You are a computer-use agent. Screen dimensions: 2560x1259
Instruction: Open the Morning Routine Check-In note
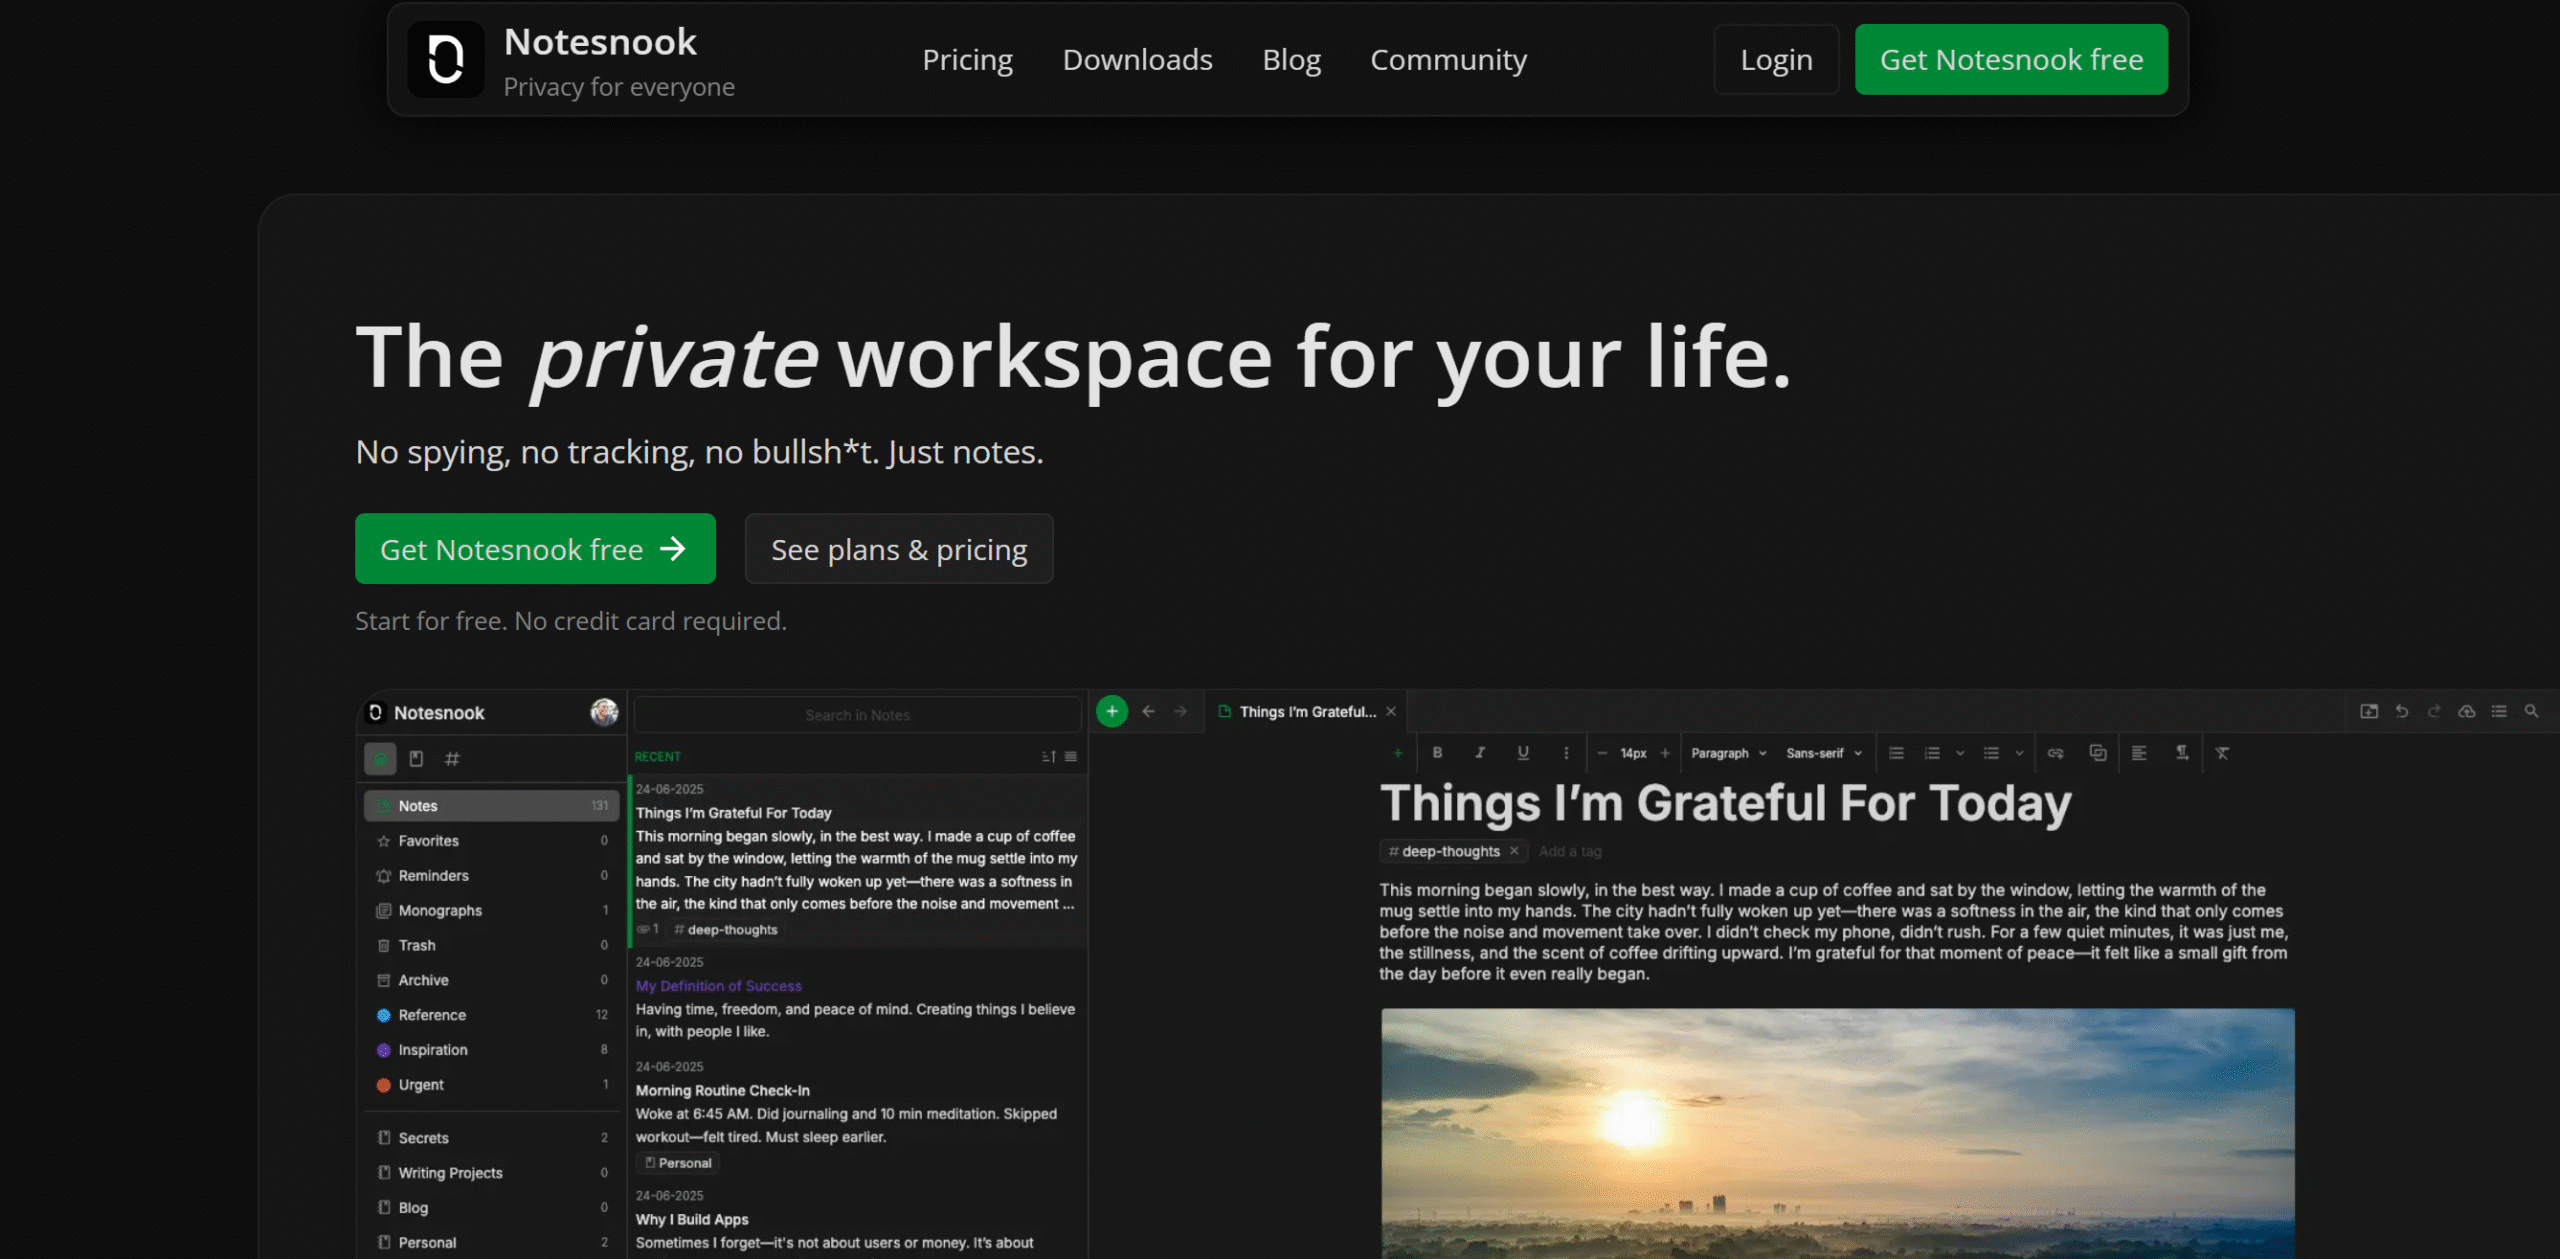point(858,1115)
